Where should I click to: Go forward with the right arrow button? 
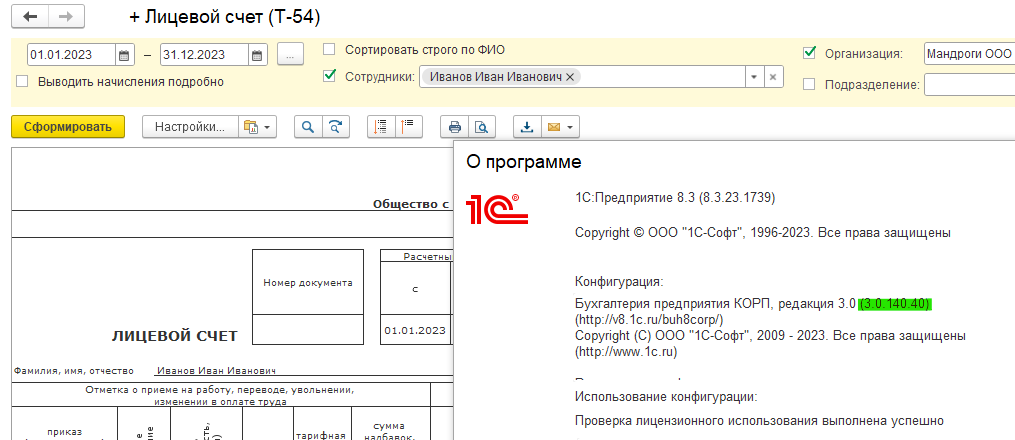[65, 17]
